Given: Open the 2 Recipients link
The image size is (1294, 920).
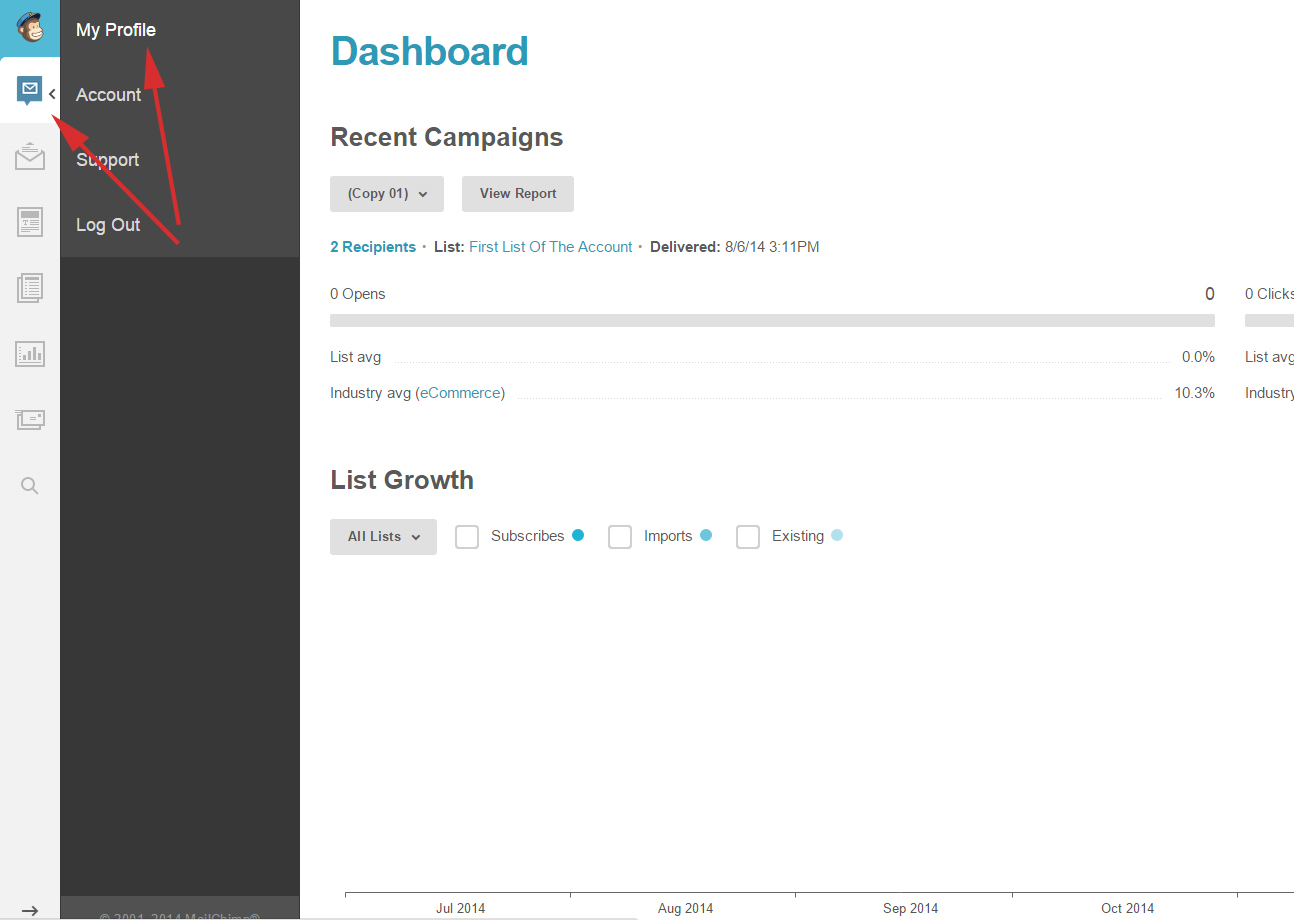Looking at the screenshot, I should click(373, 247).
